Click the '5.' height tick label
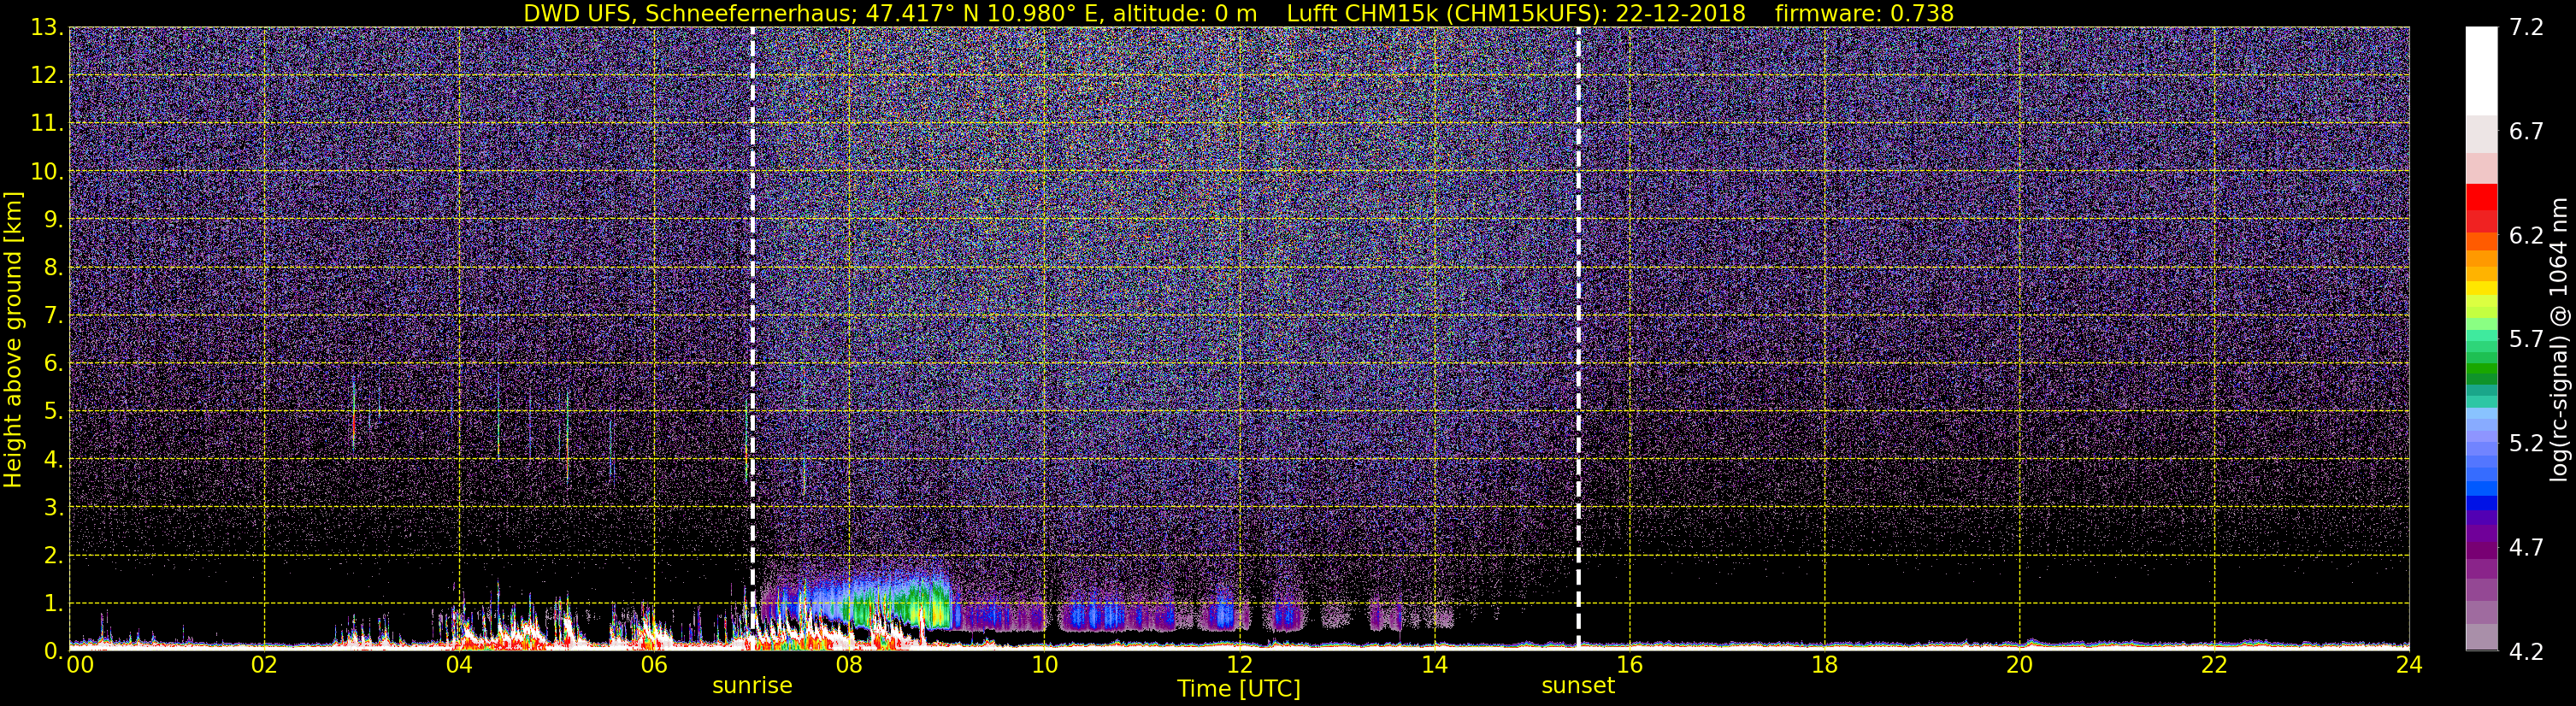The height and width of the screenshot is (706, 2576). (x=53, y=412)
